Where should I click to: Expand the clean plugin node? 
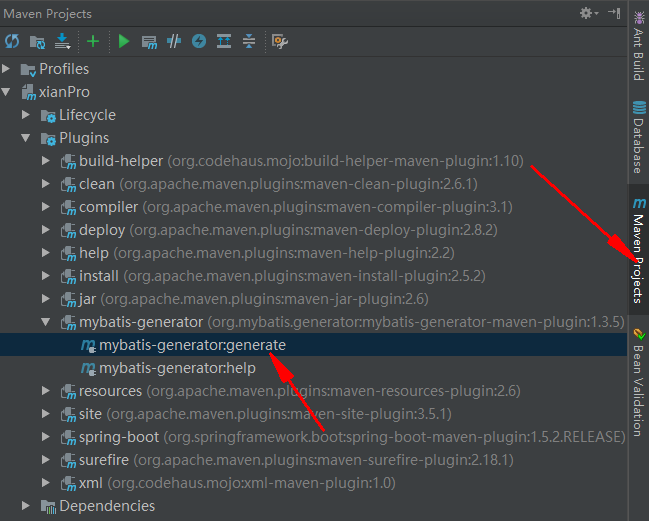(46, 184)
